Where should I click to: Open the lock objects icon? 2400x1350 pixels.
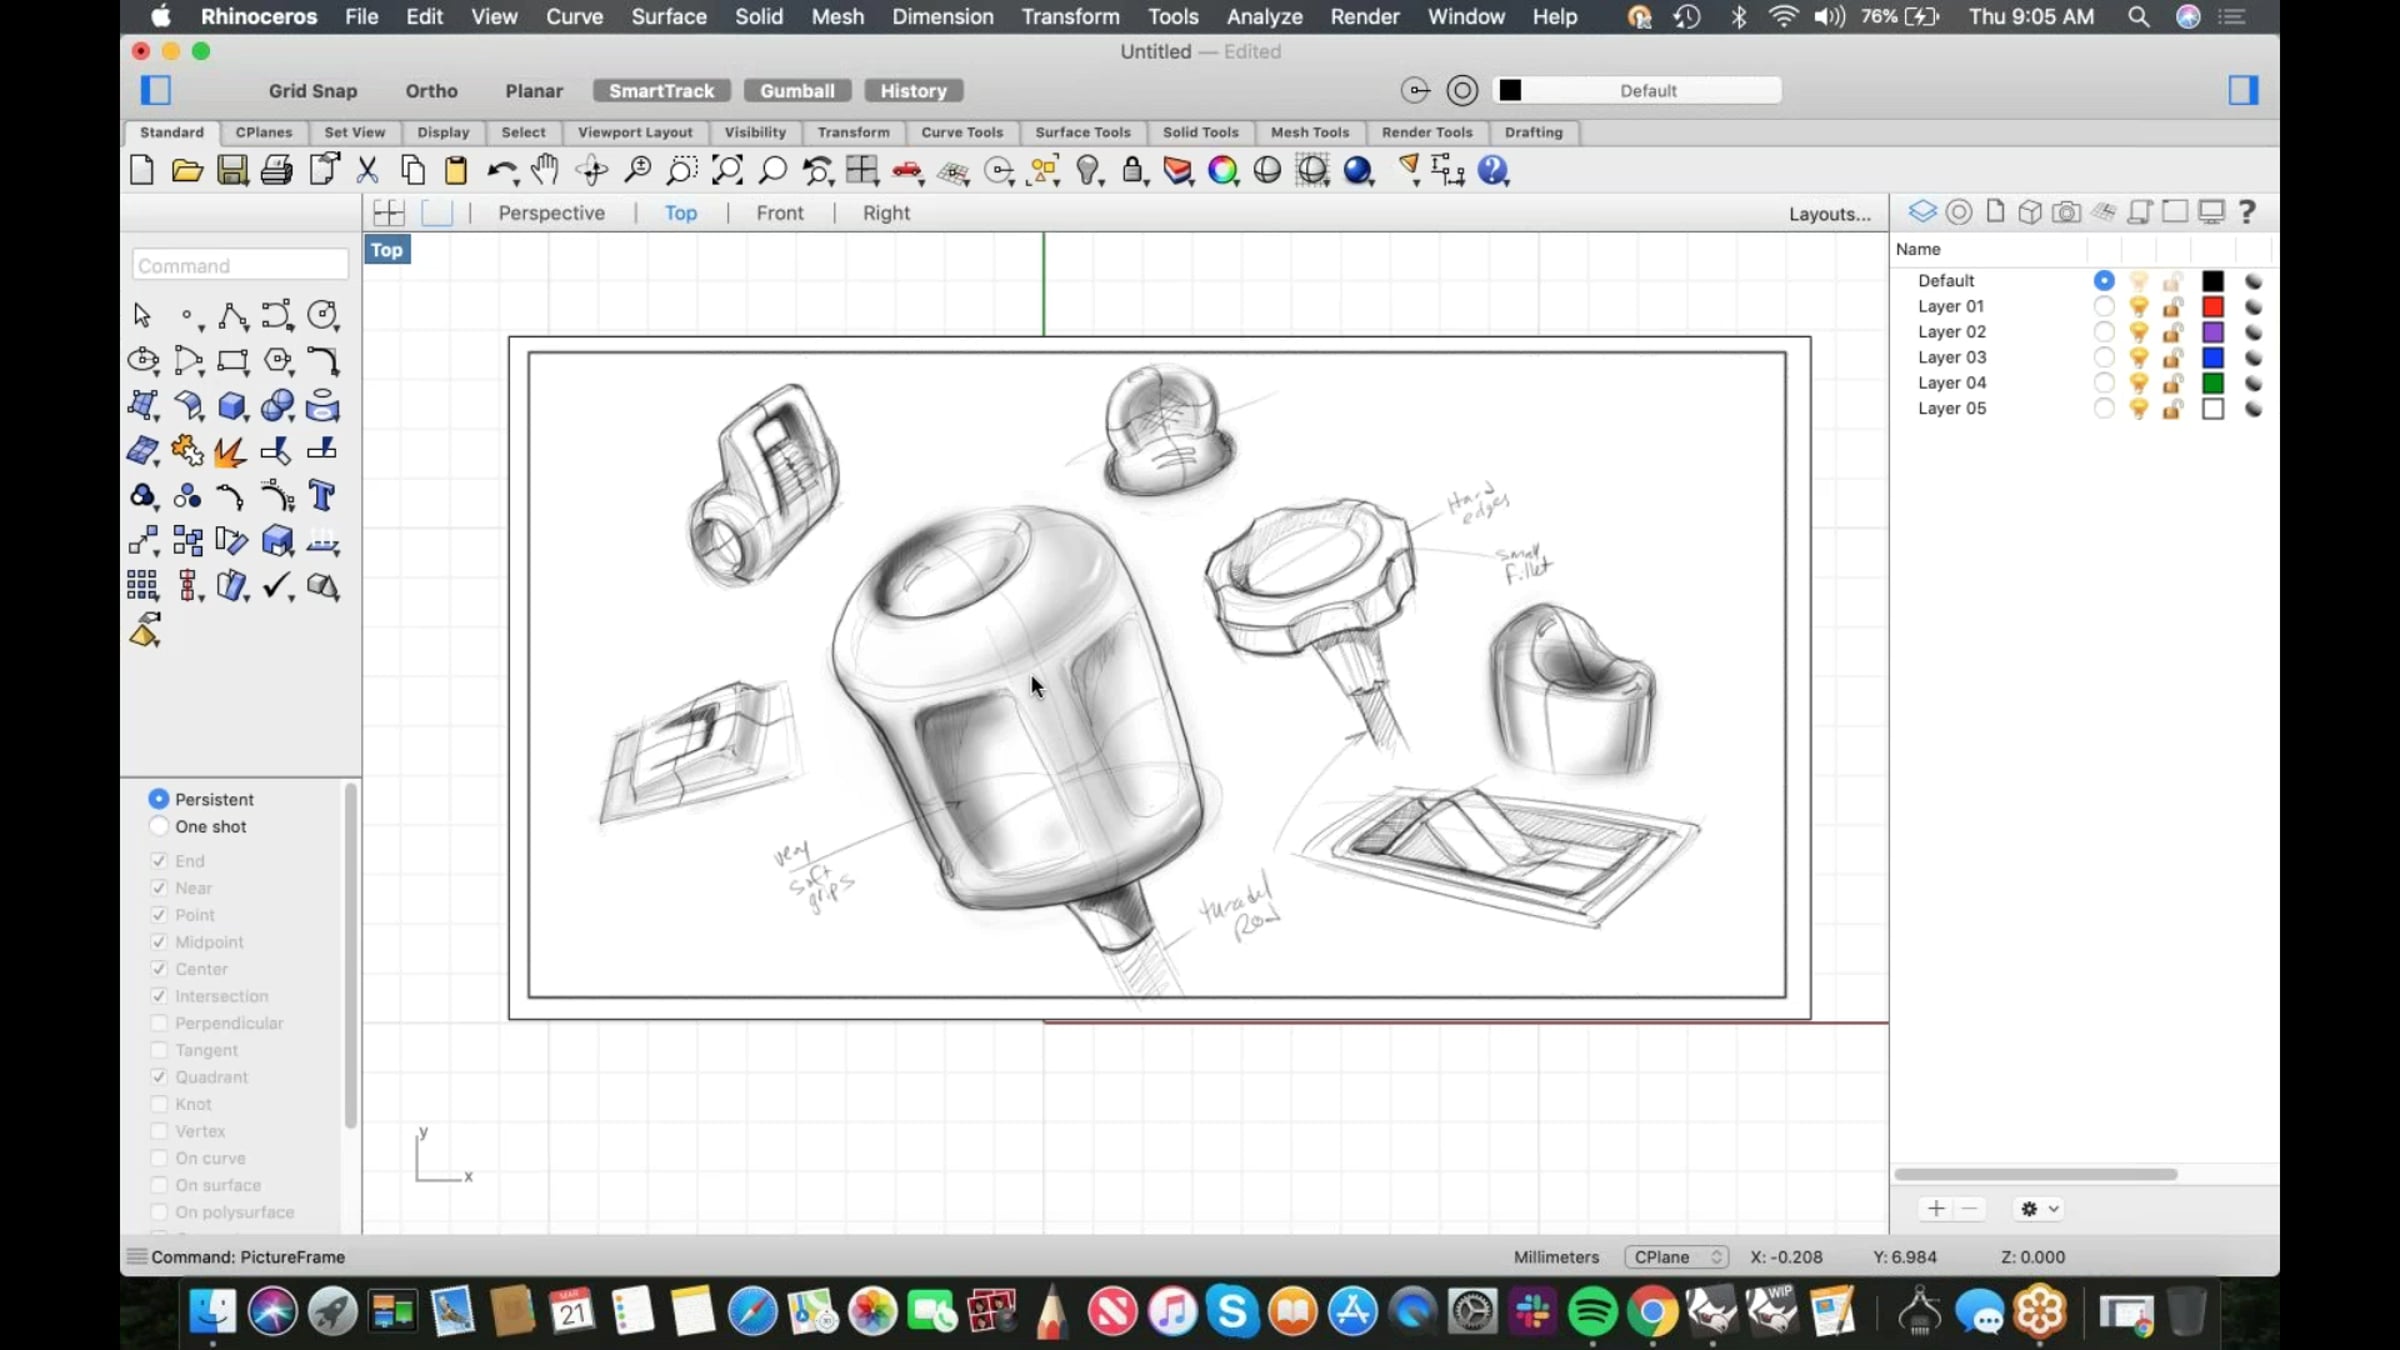pos(1132,171)
